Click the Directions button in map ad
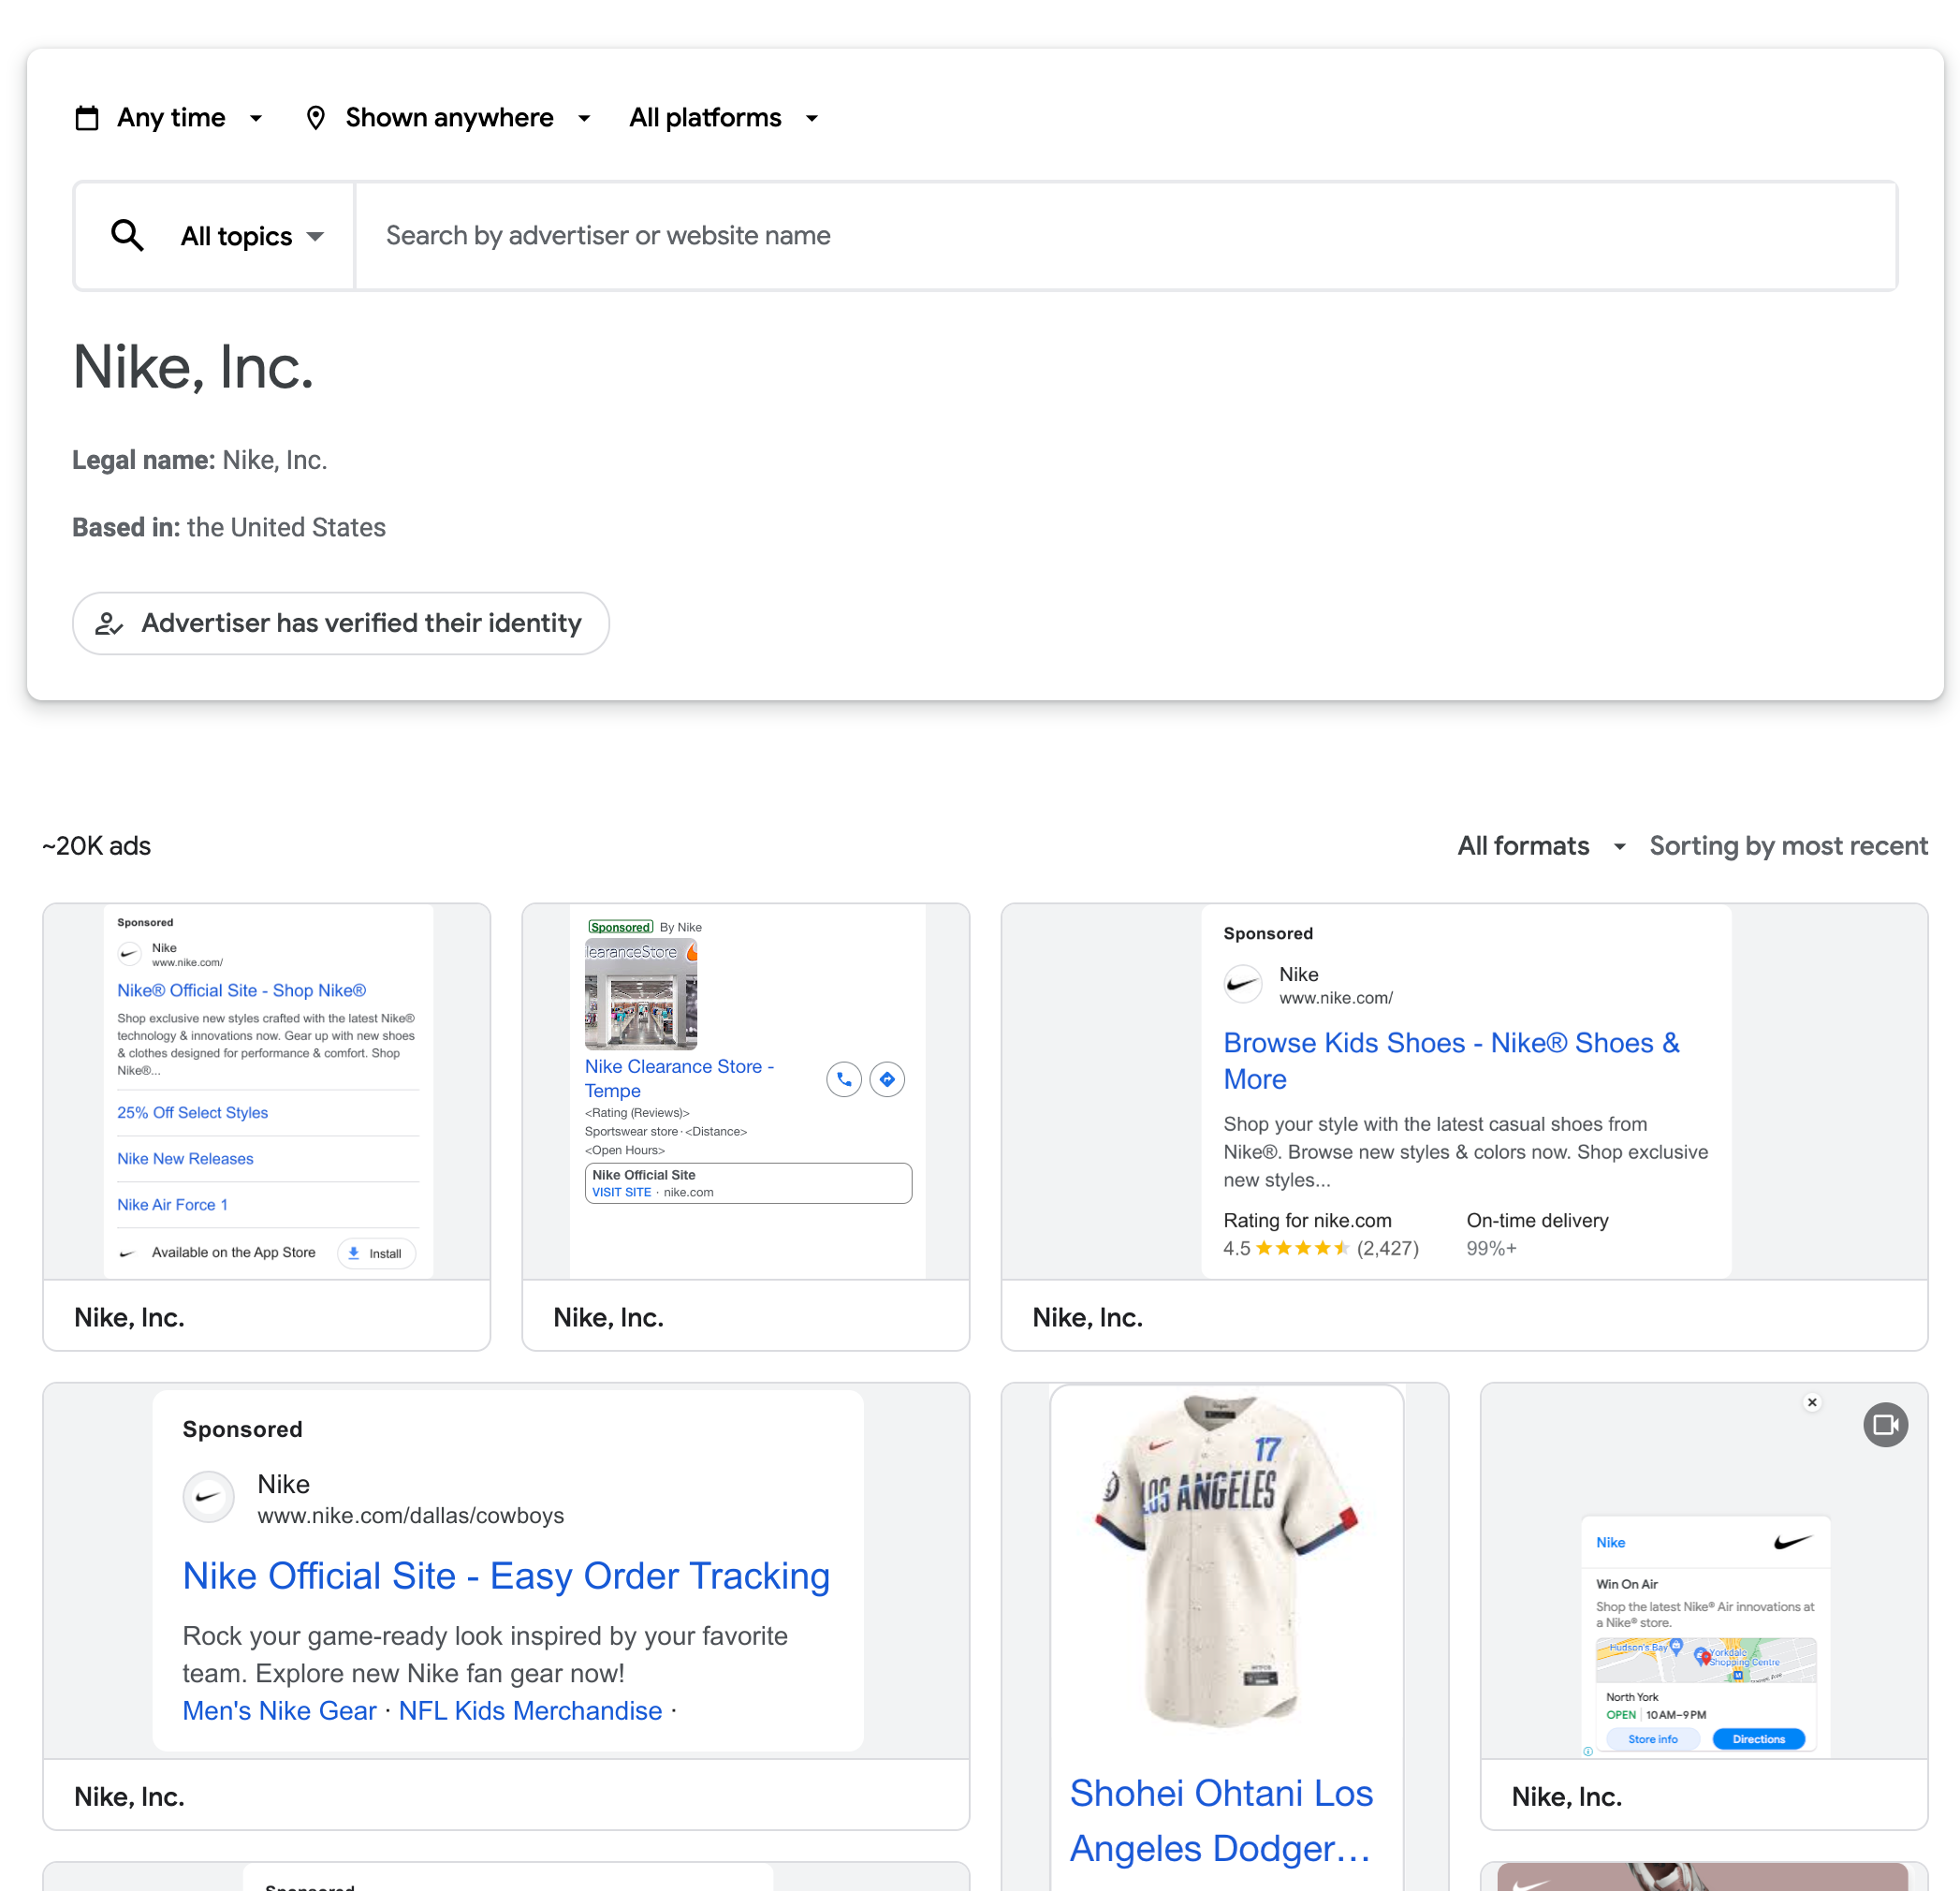 (x=1758, y=1739)
